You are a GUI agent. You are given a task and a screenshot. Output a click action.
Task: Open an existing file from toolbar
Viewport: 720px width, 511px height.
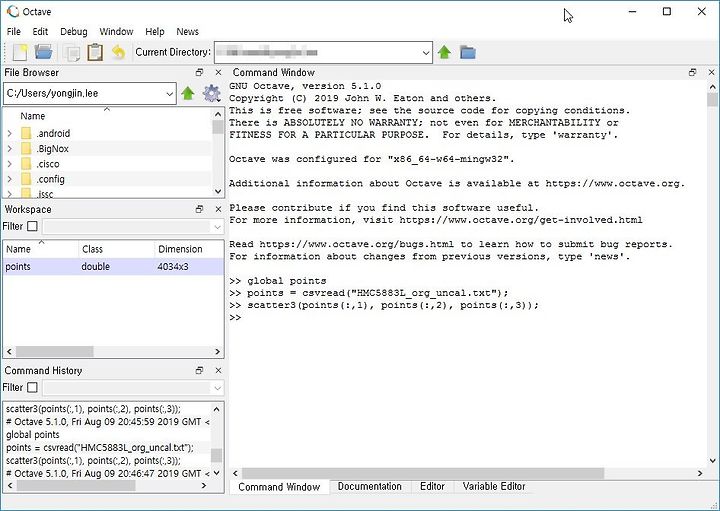coord(44,52)
